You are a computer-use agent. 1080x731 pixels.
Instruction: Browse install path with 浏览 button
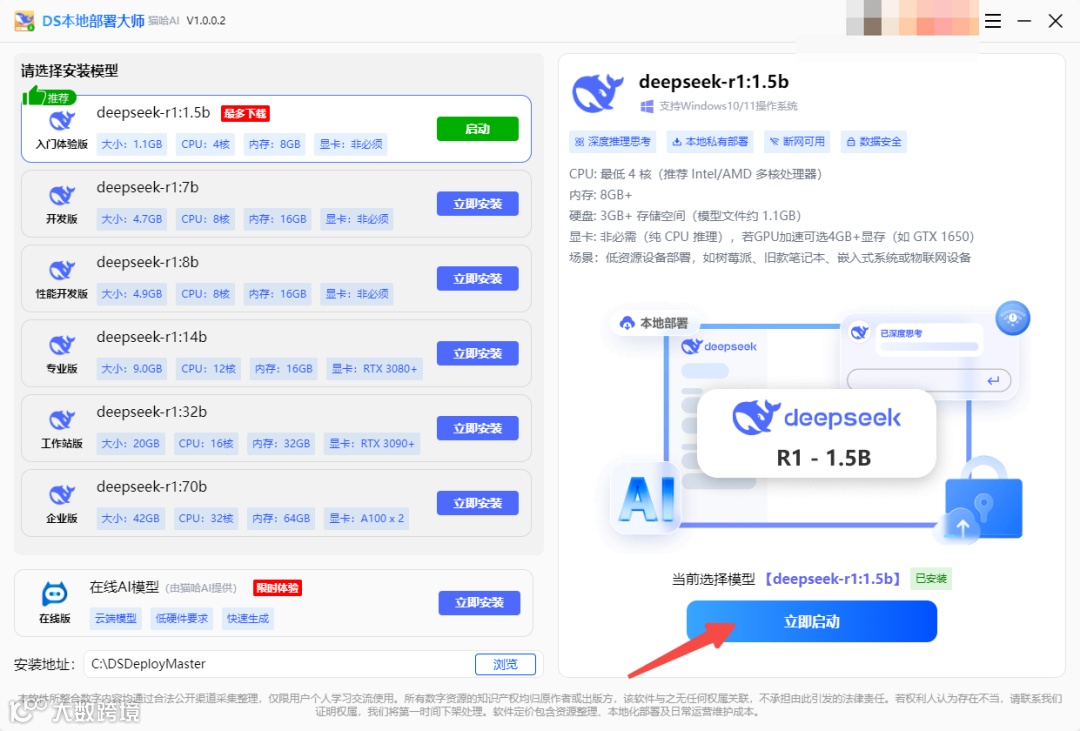tap(505, 664)
